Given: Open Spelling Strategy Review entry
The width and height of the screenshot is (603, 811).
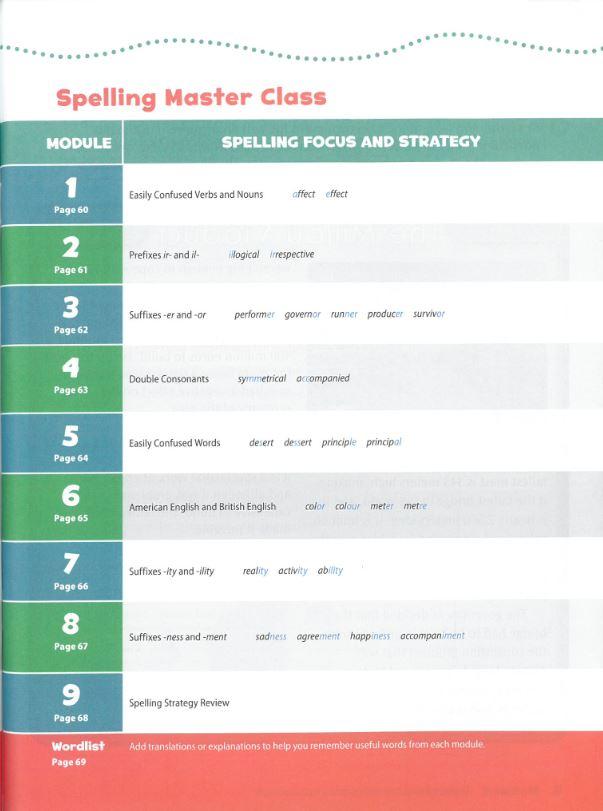Looking at the screenshot, I should pyautogui.click(x=179, y=703).
